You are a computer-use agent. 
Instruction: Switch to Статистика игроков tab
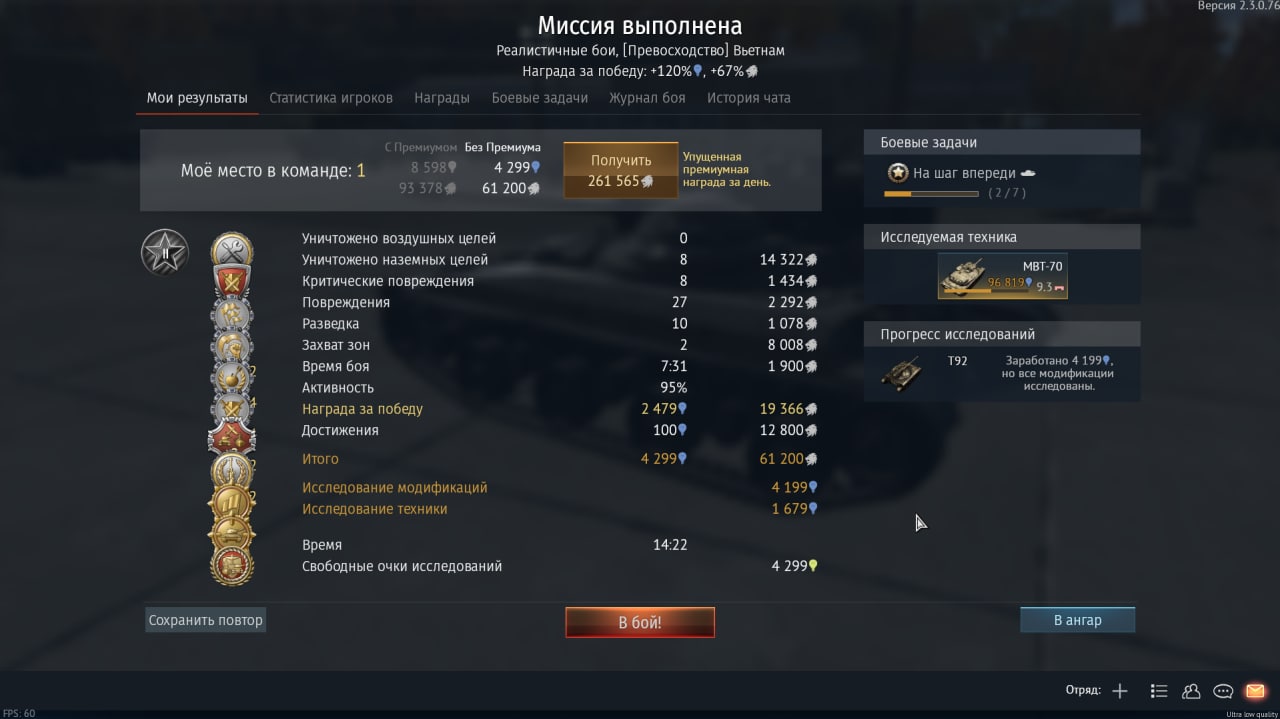tap(331, 98)
